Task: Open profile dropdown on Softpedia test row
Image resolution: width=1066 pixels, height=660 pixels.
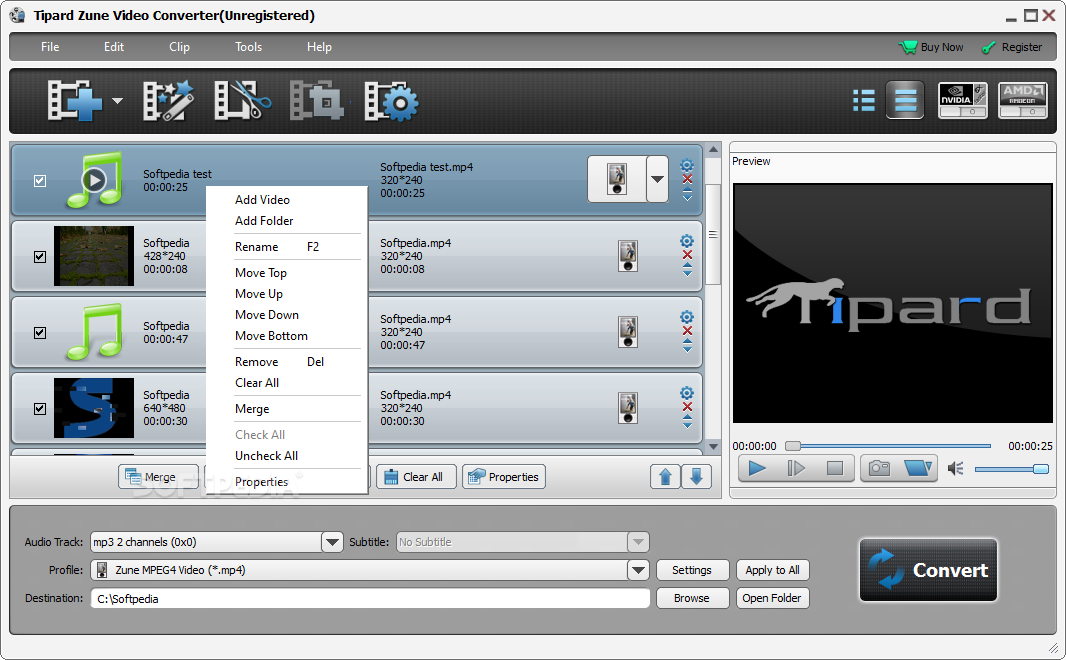Action: click(x=657, y=179)
